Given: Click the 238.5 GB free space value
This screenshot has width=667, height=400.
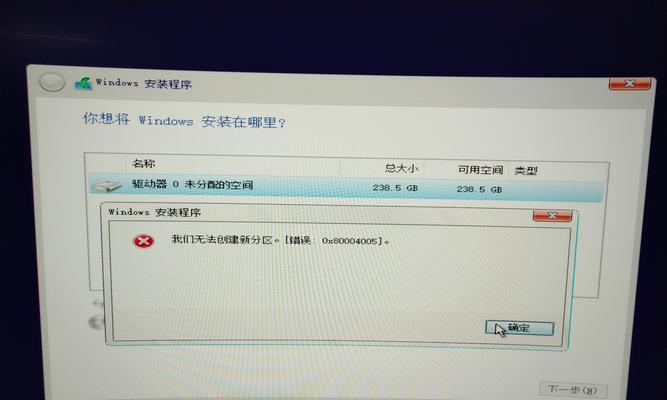Looking at the screenshot, I should tap(479, 189).
